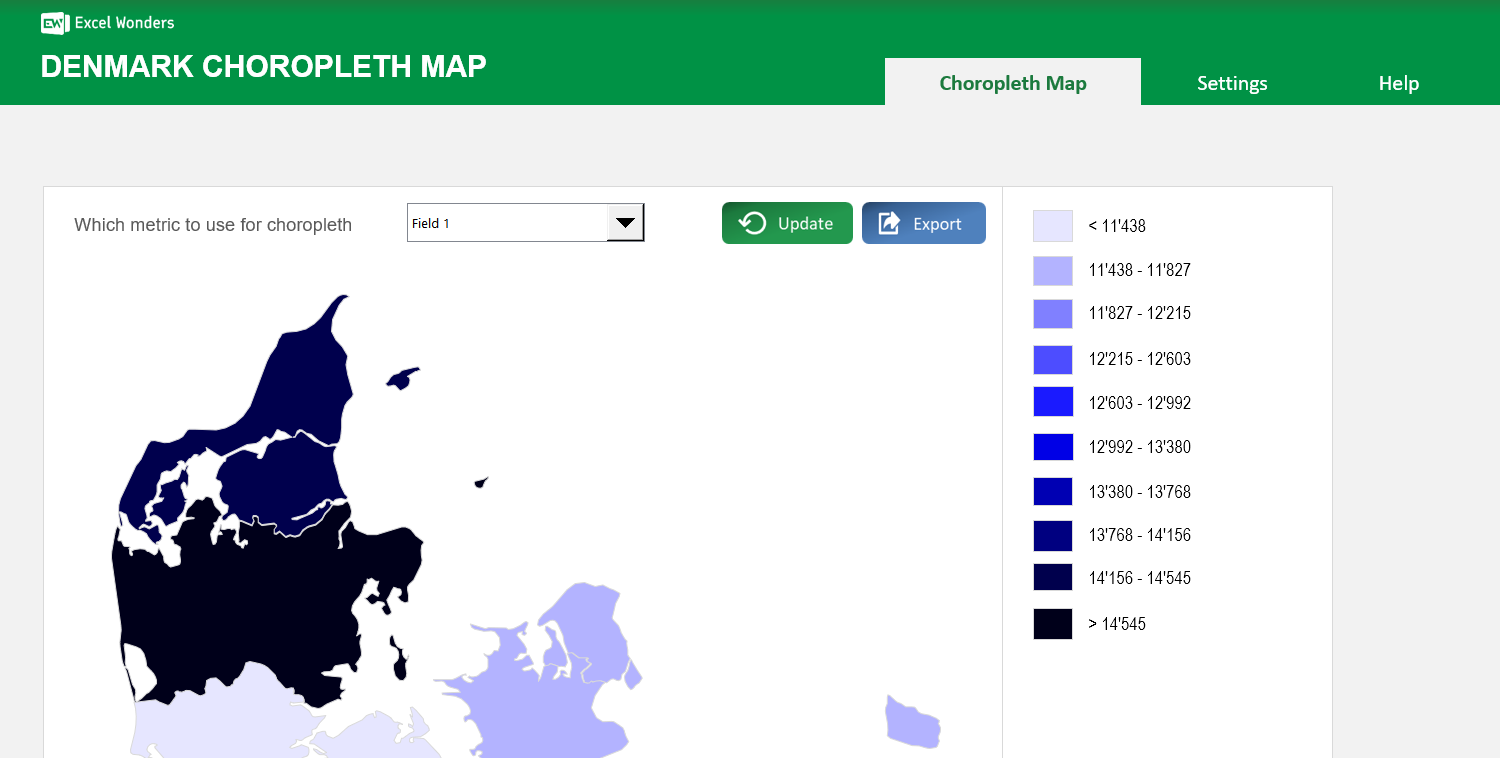Image resolution: width=1500 pixels, height=758 pixels.
Task: Click the legend swatch for 13'768 - 14'156
Action: (x=1052, y=535)
